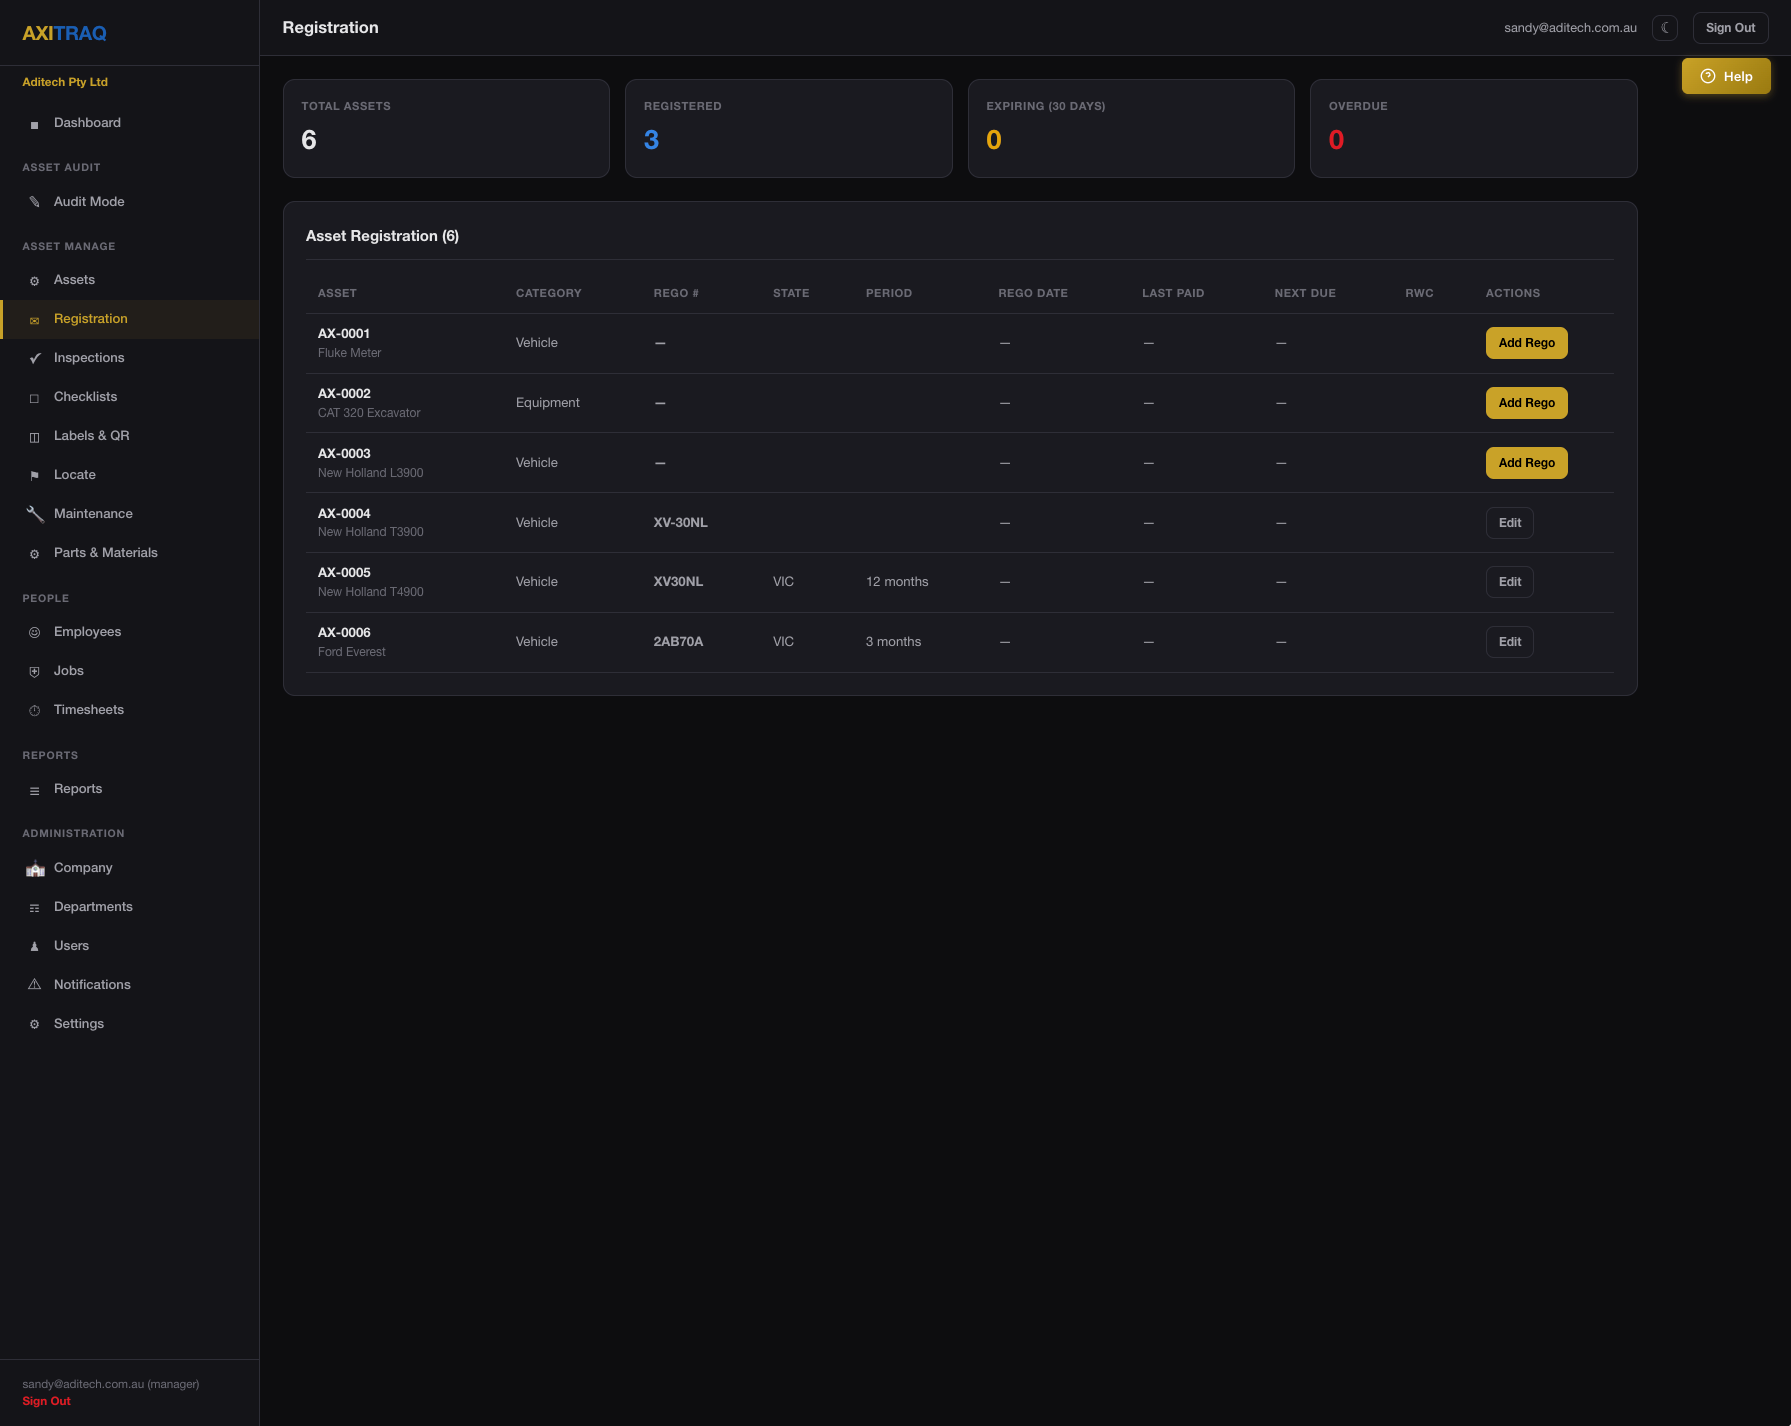Click the Company building icon
This screenshot has width=1791, height=1426.
(x=35, y=868)
